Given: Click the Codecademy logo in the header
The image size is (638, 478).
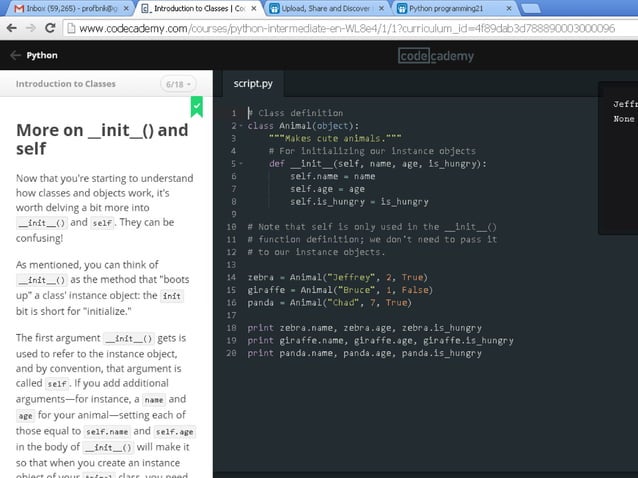Looking at the screenshot, I should [436, 56].
